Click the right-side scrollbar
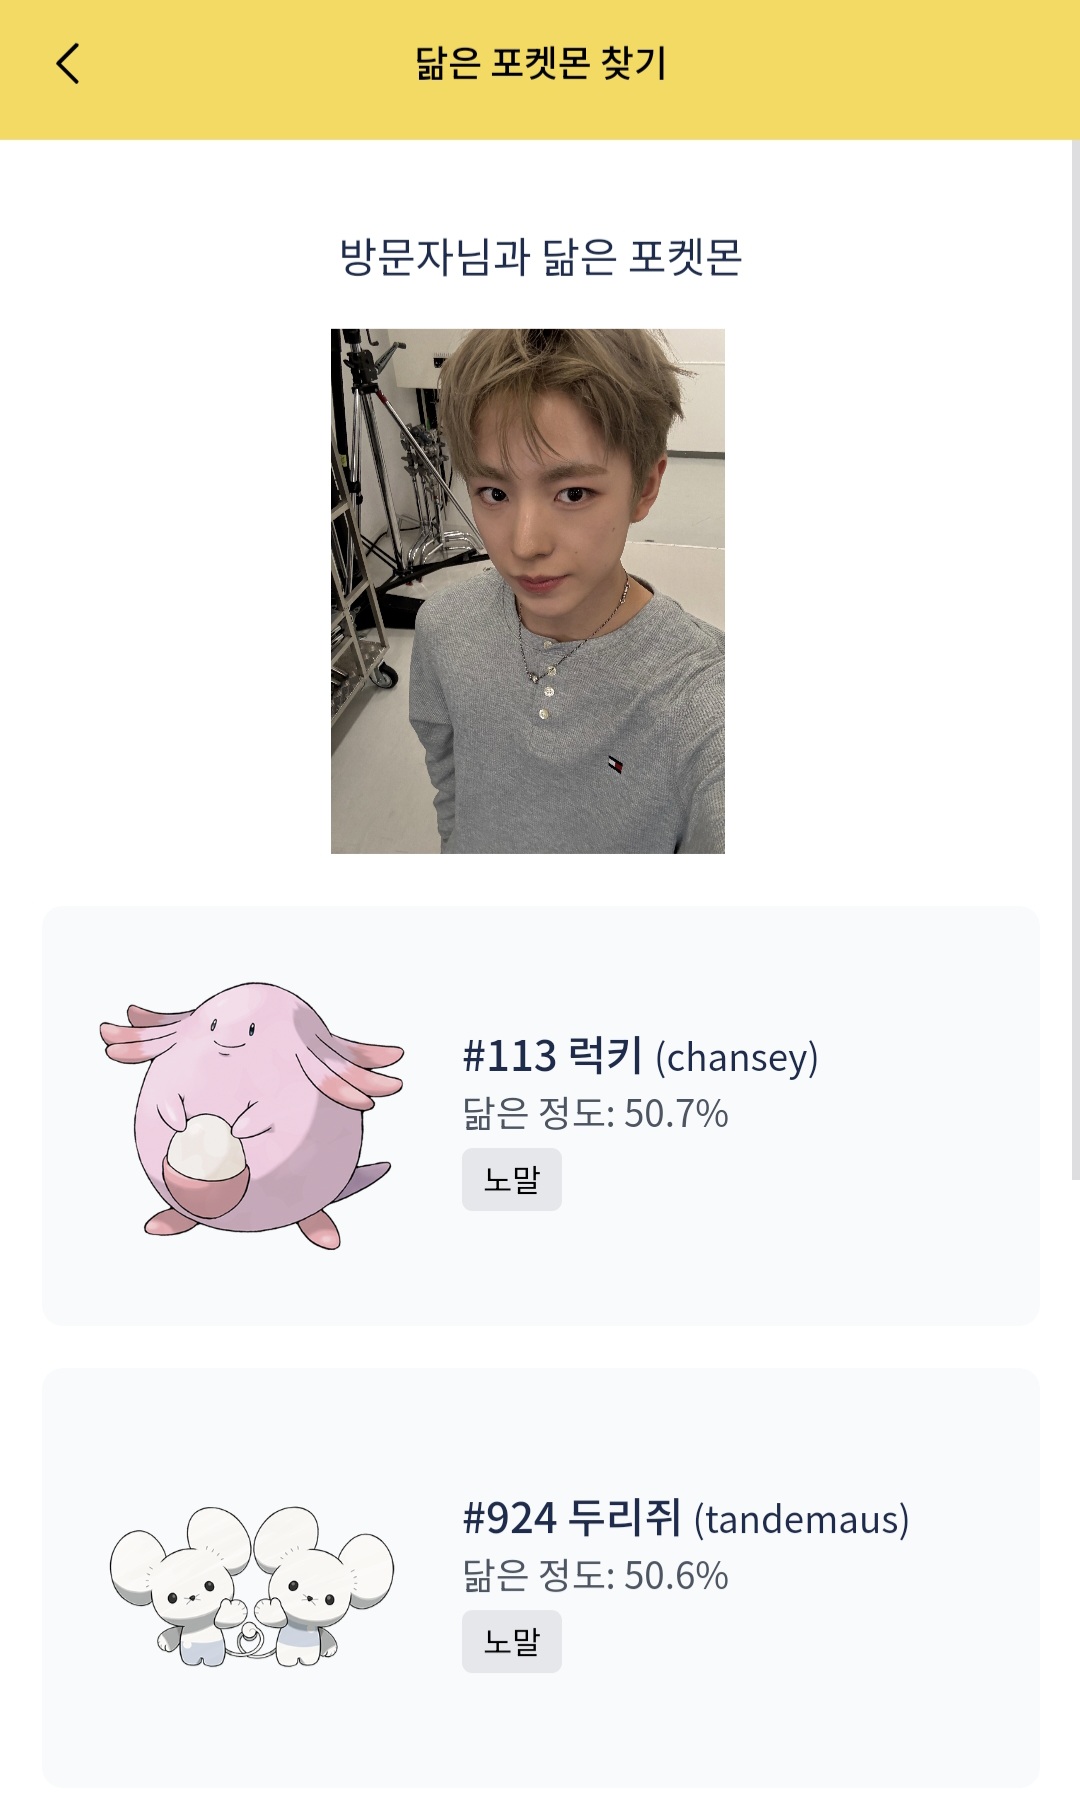The height and width of the screenshot is (1813, 1080). [x=1075, y=660]
